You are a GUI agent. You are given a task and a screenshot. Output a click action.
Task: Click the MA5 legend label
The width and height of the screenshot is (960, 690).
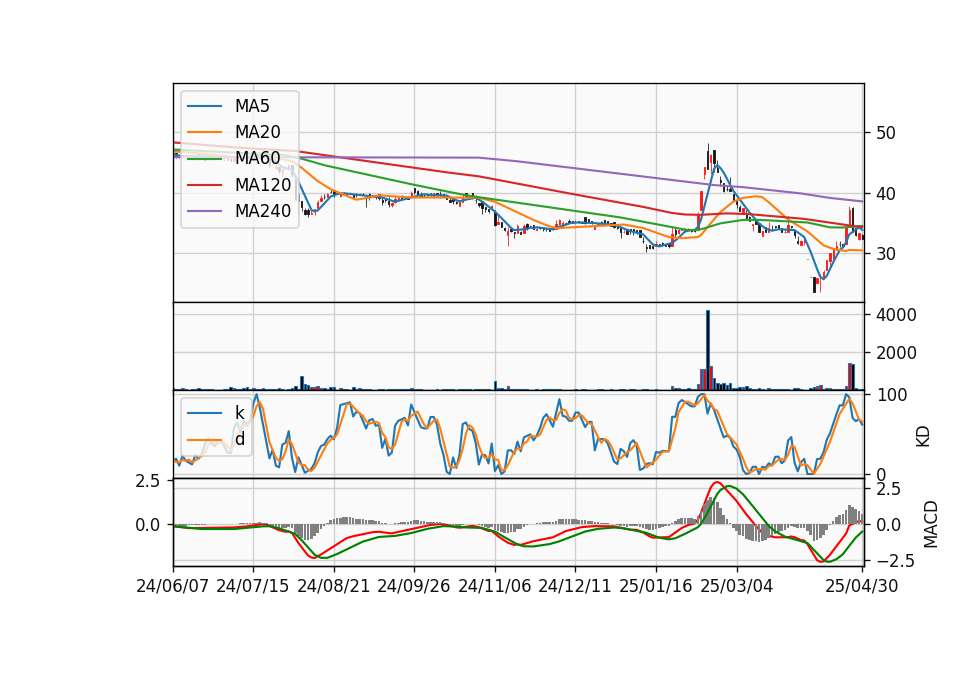click(x=252, y=106)
